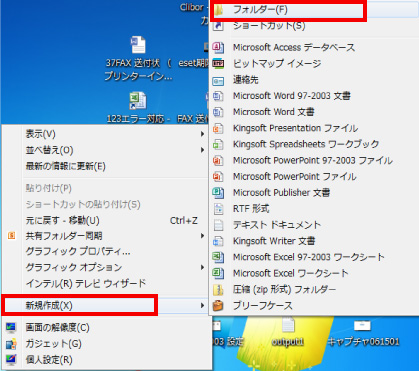The width and height of the screenshot is (419, 371).
Task: Click Microsoft Access データベース label
Action: pos(294,47)
